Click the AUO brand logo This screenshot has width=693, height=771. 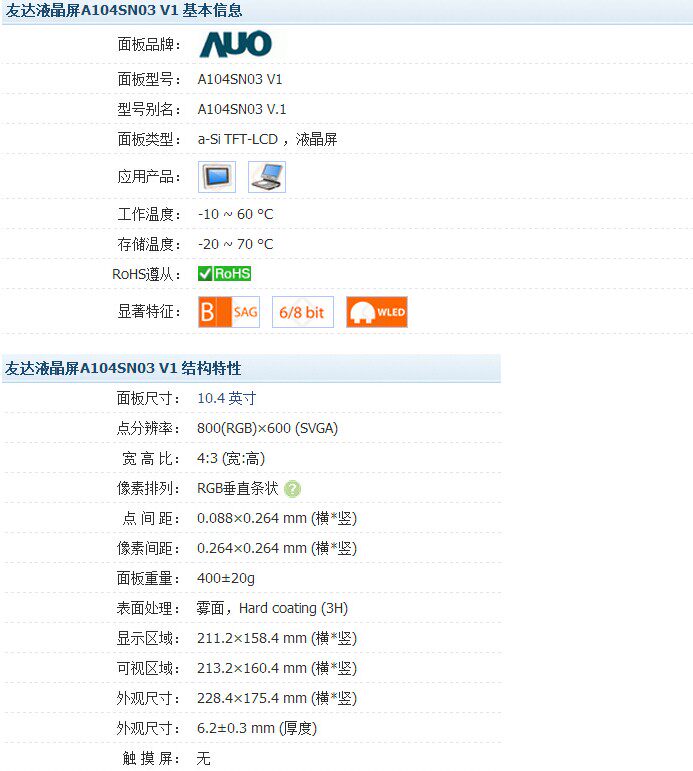pyautogui.click(x=236, y=44)
